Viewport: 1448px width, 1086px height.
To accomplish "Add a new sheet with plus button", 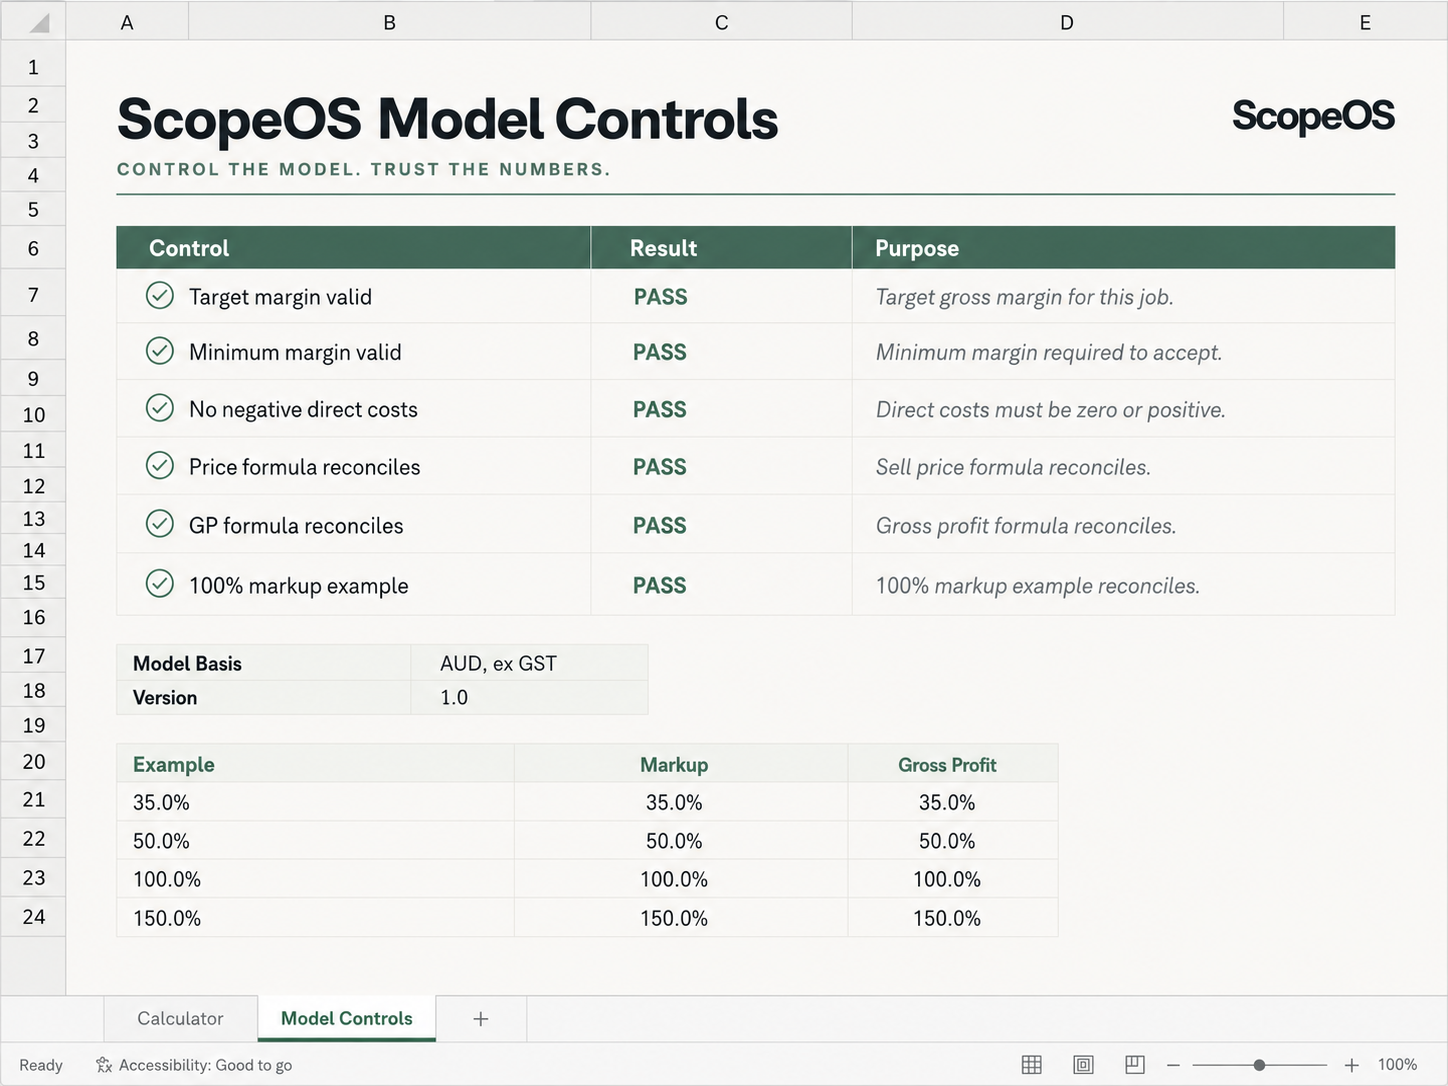I will (481, 1019).
